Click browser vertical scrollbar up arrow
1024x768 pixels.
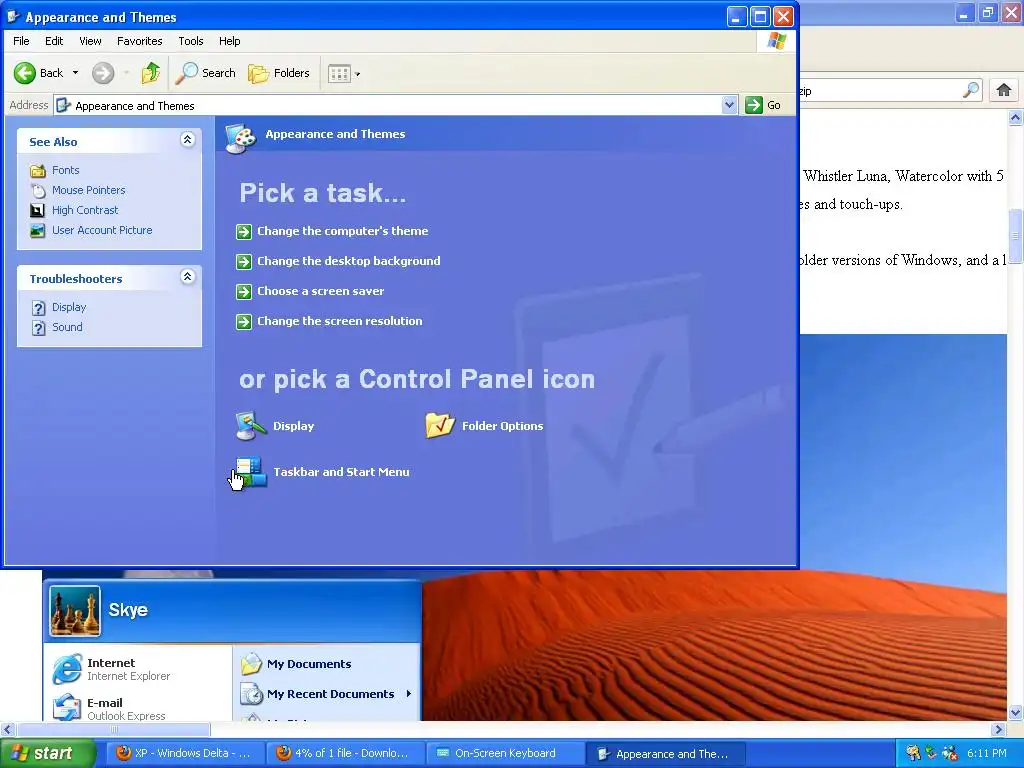[1016, 118]
